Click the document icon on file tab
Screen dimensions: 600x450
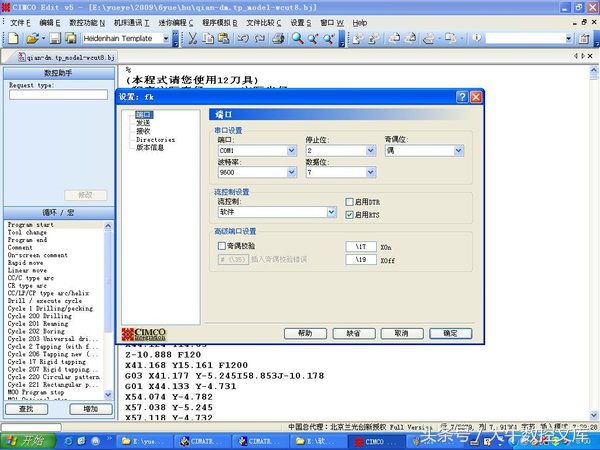coord(22,57)
